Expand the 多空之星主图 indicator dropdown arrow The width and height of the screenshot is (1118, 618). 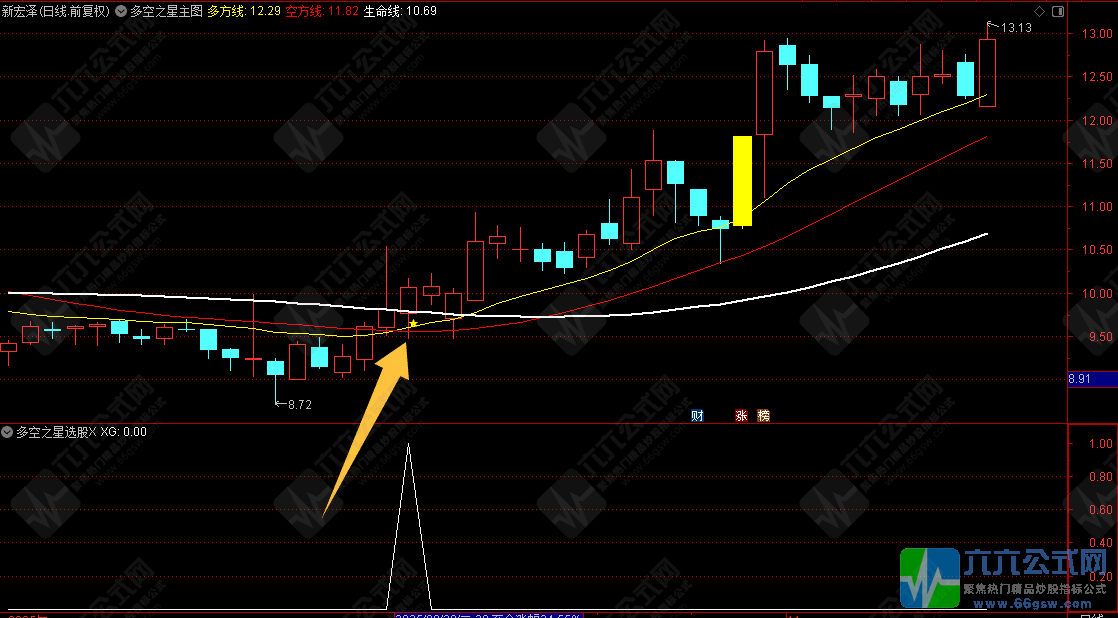pos(120,11)
